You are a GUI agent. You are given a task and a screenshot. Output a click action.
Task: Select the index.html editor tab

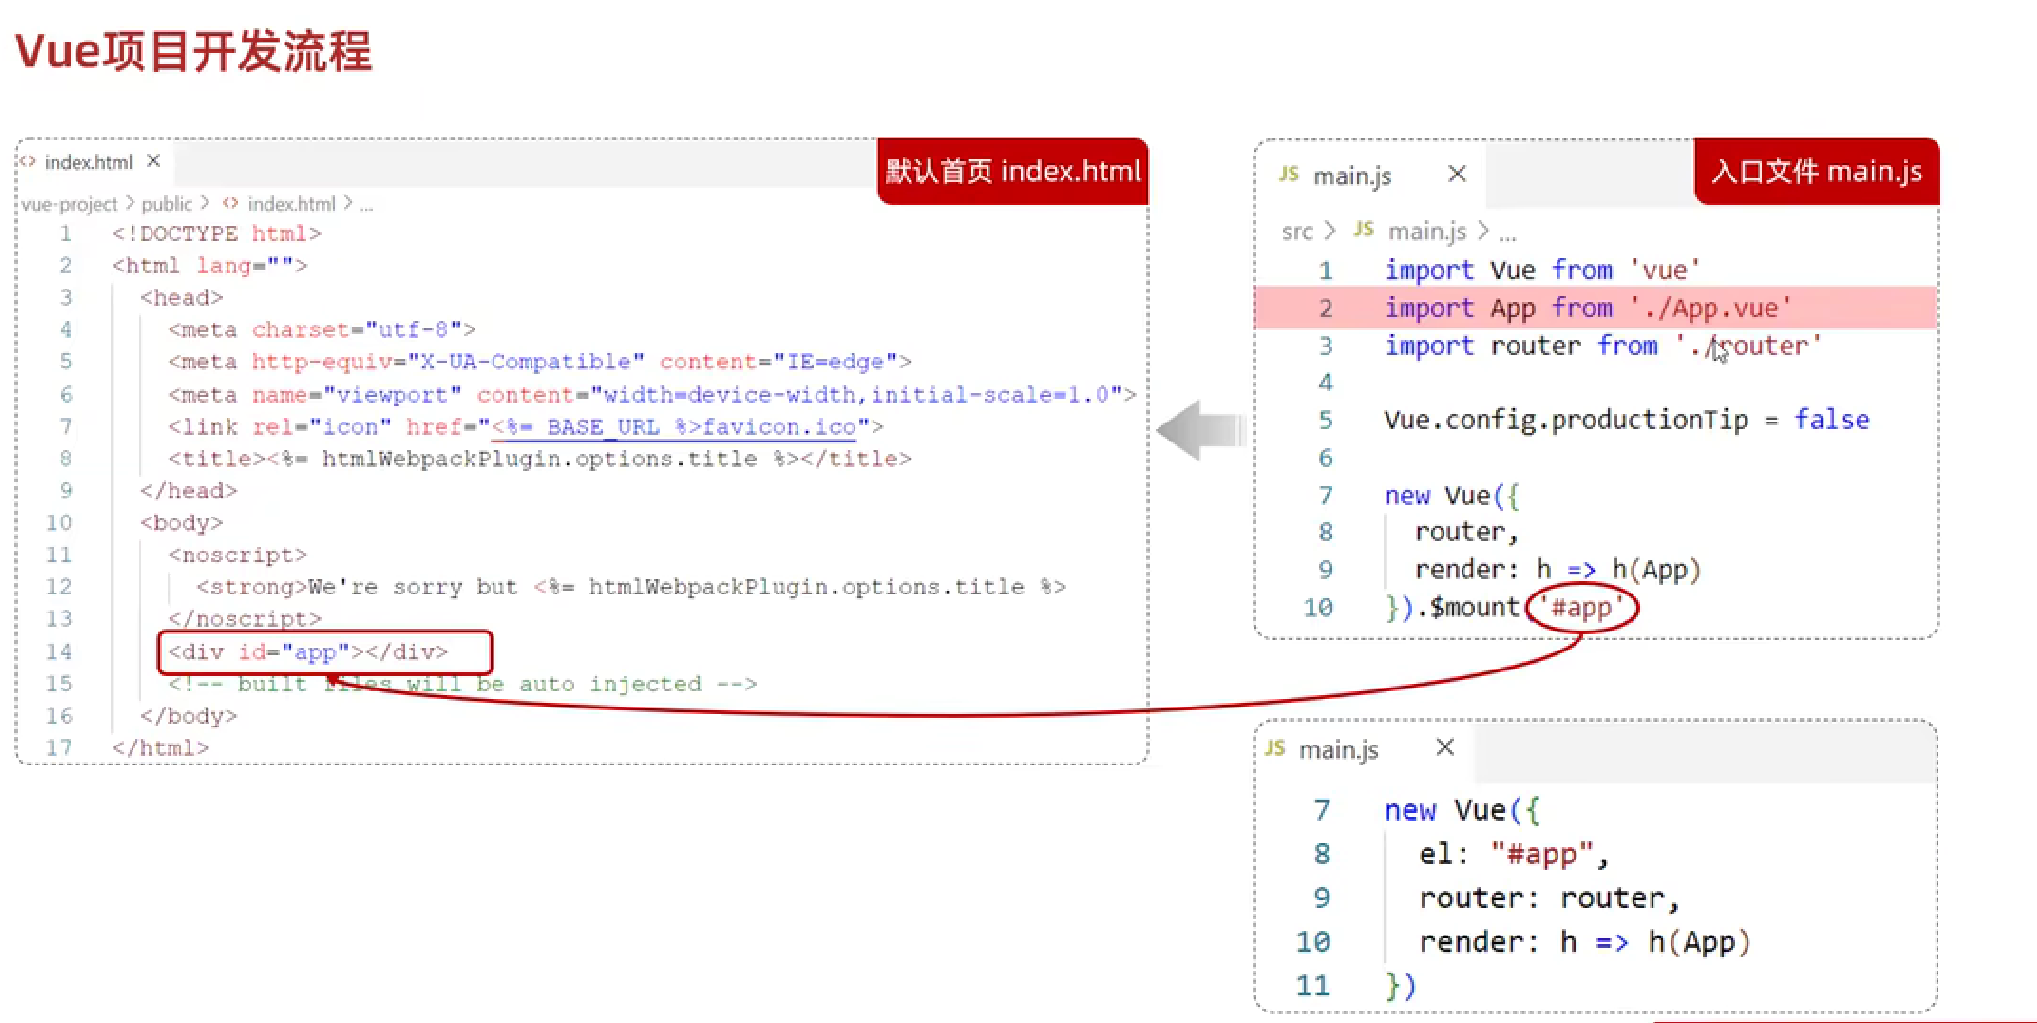[x=95, y=162]
